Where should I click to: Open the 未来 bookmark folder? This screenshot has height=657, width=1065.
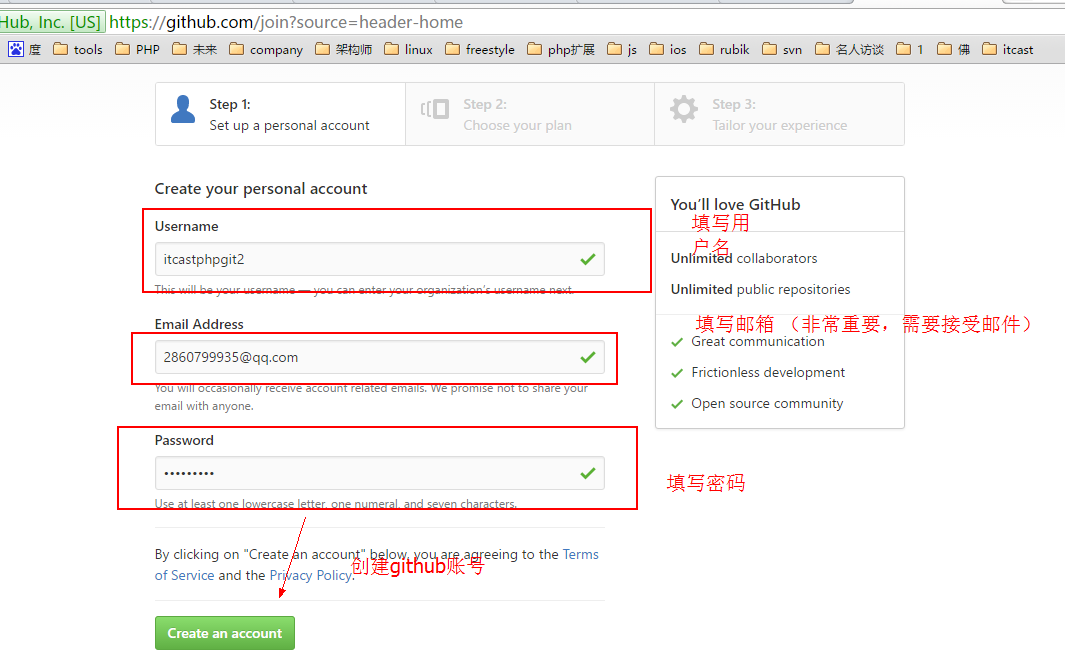tap(195, 50)
